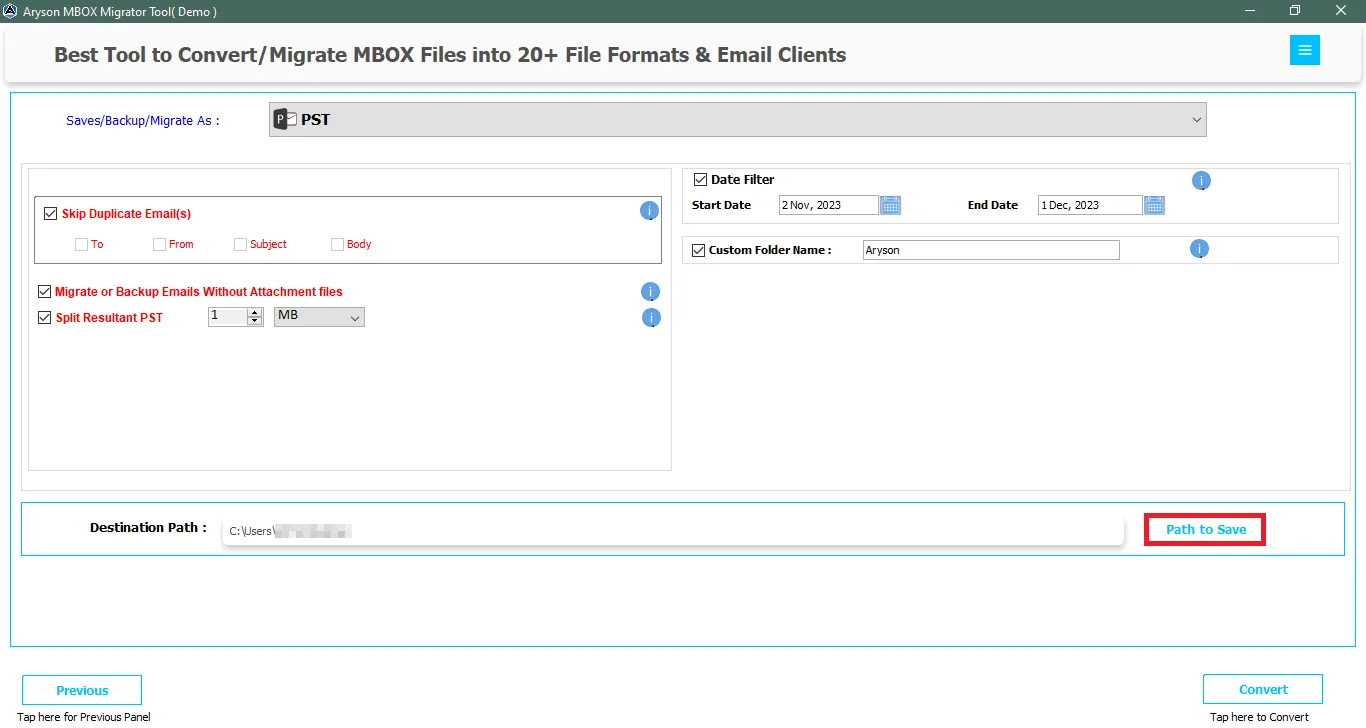Click info icon beside Split Resultant PST
The height and width of the screenshot is (728, 1366).
(x=651, y=318)
